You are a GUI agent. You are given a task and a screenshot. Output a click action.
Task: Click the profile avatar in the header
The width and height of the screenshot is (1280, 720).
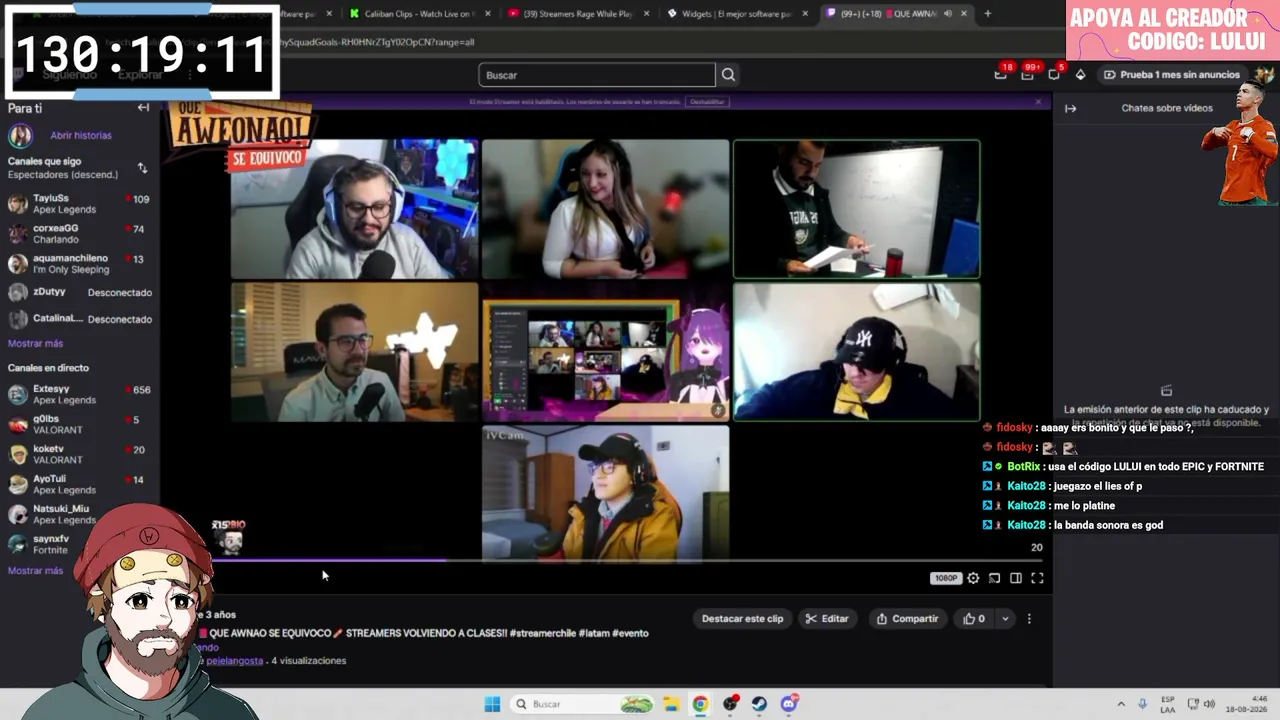coord(1264,75)
